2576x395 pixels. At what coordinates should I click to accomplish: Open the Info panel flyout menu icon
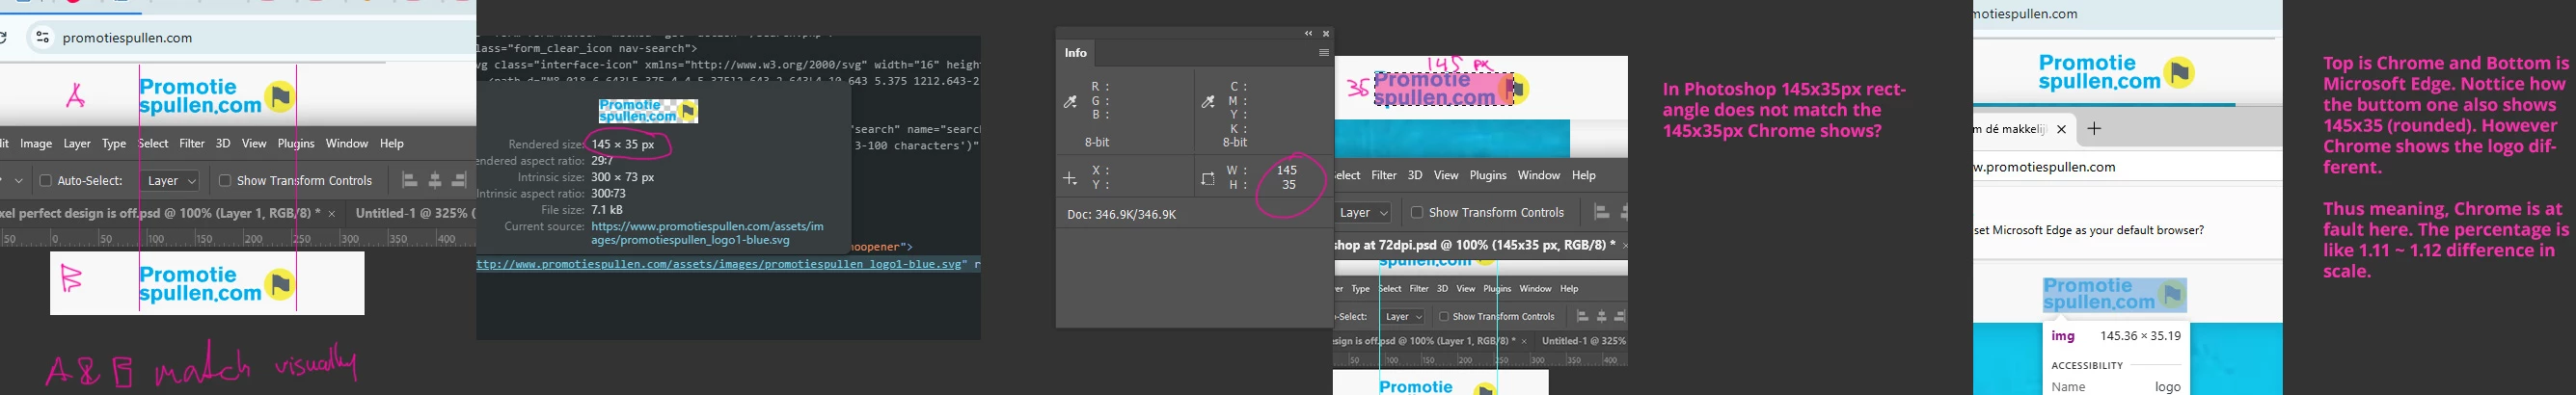[x=1323, y=53]
